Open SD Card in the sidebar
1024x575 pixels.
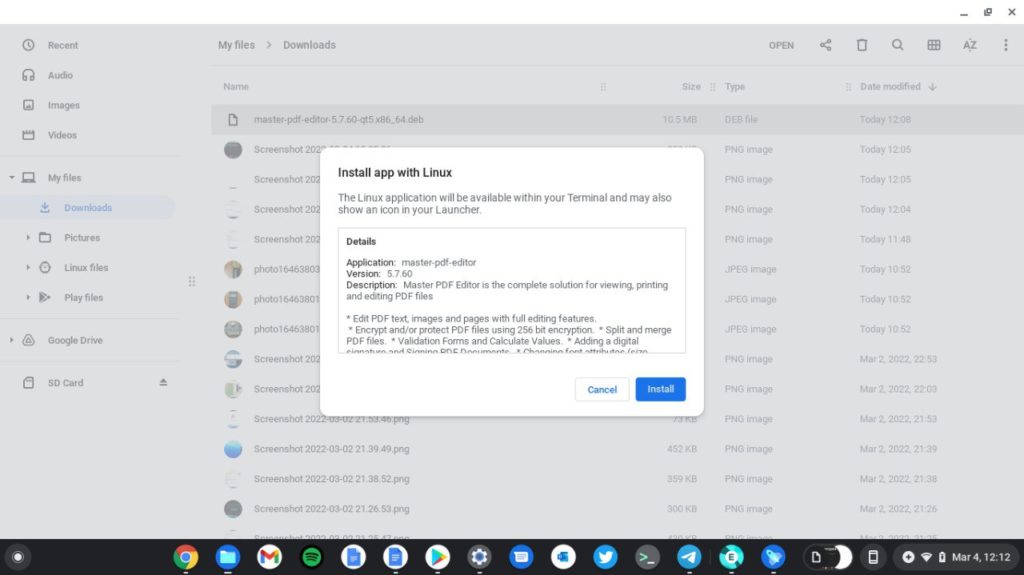[x=65, y=383]
